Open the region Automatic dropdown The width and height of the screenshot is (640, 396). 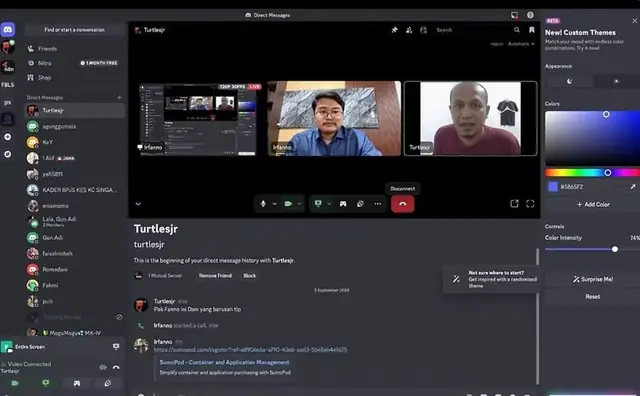click(521, 44)
